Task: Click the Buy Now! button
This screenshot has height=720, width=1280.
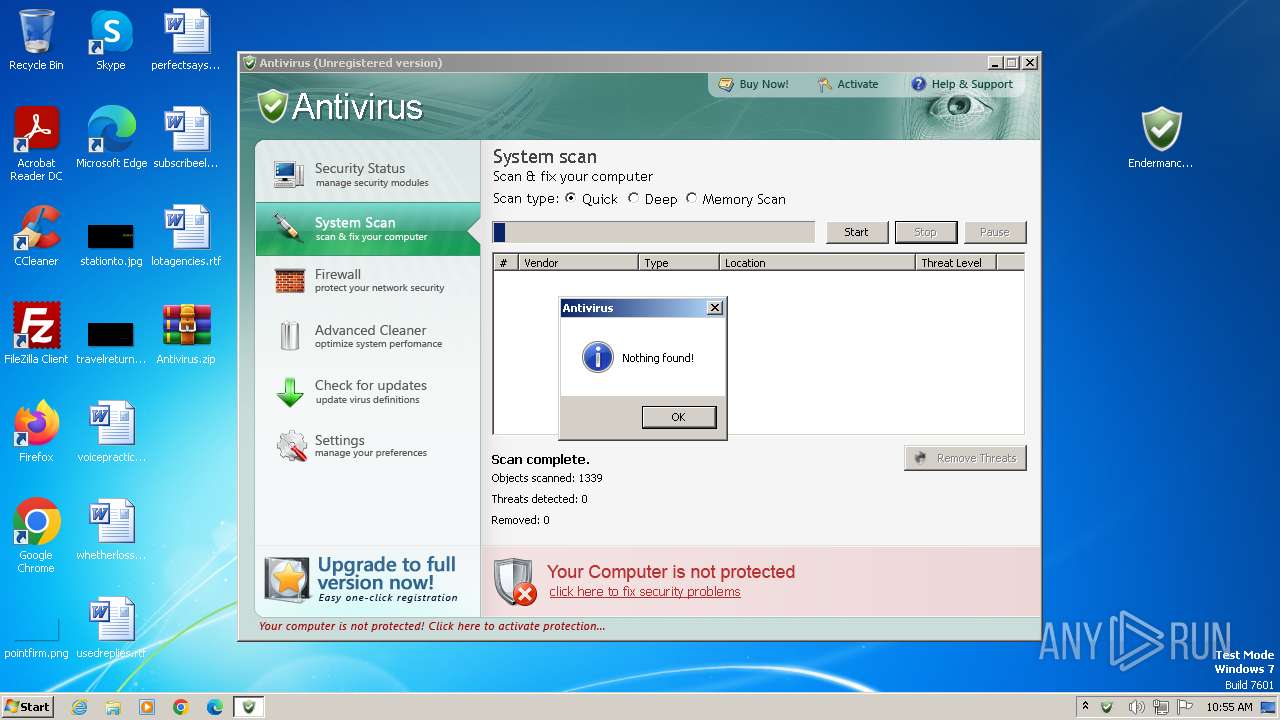Action: pyautogui.click(x=753, y=84)
